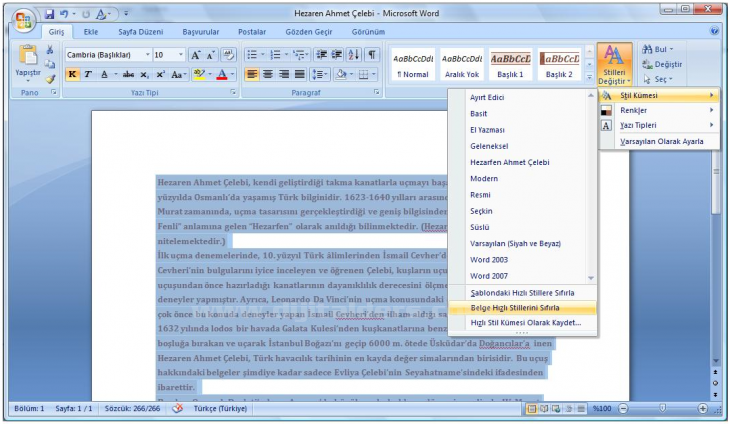Screen dimensions: 730x424
Task: Open the Paragraf dialog launcher
Action: point(376,93)
